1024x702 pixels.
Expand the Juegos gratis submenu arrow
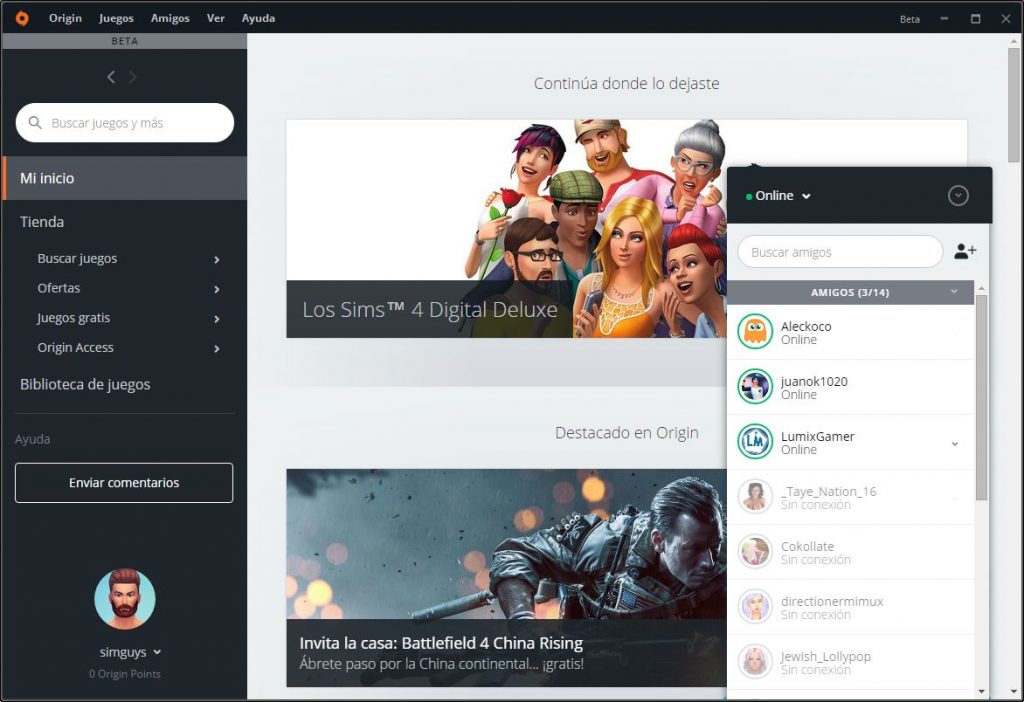point(217,319)
